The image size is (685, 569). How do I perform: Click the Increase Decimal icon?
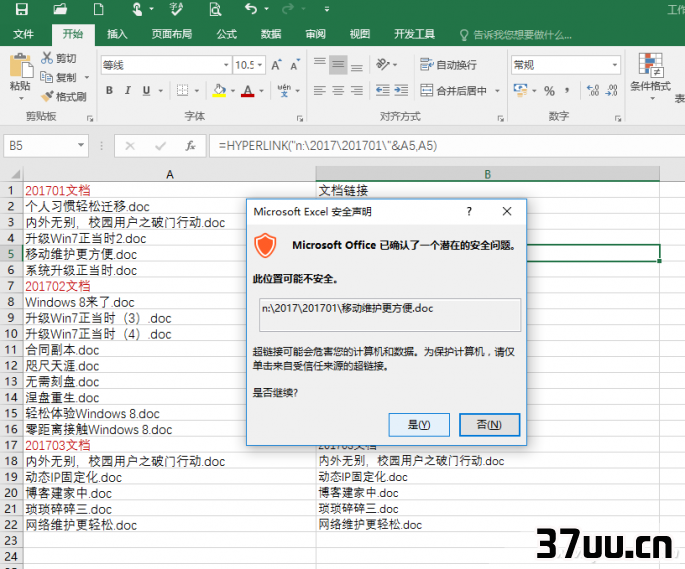(x=593, y=90)
